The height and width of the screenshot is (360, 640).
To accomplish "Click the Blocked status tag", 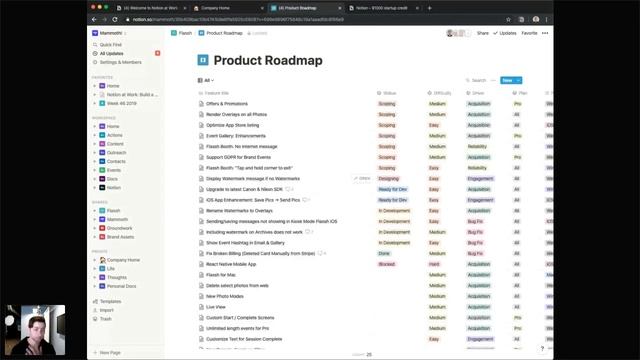I will tap(387, 264).
